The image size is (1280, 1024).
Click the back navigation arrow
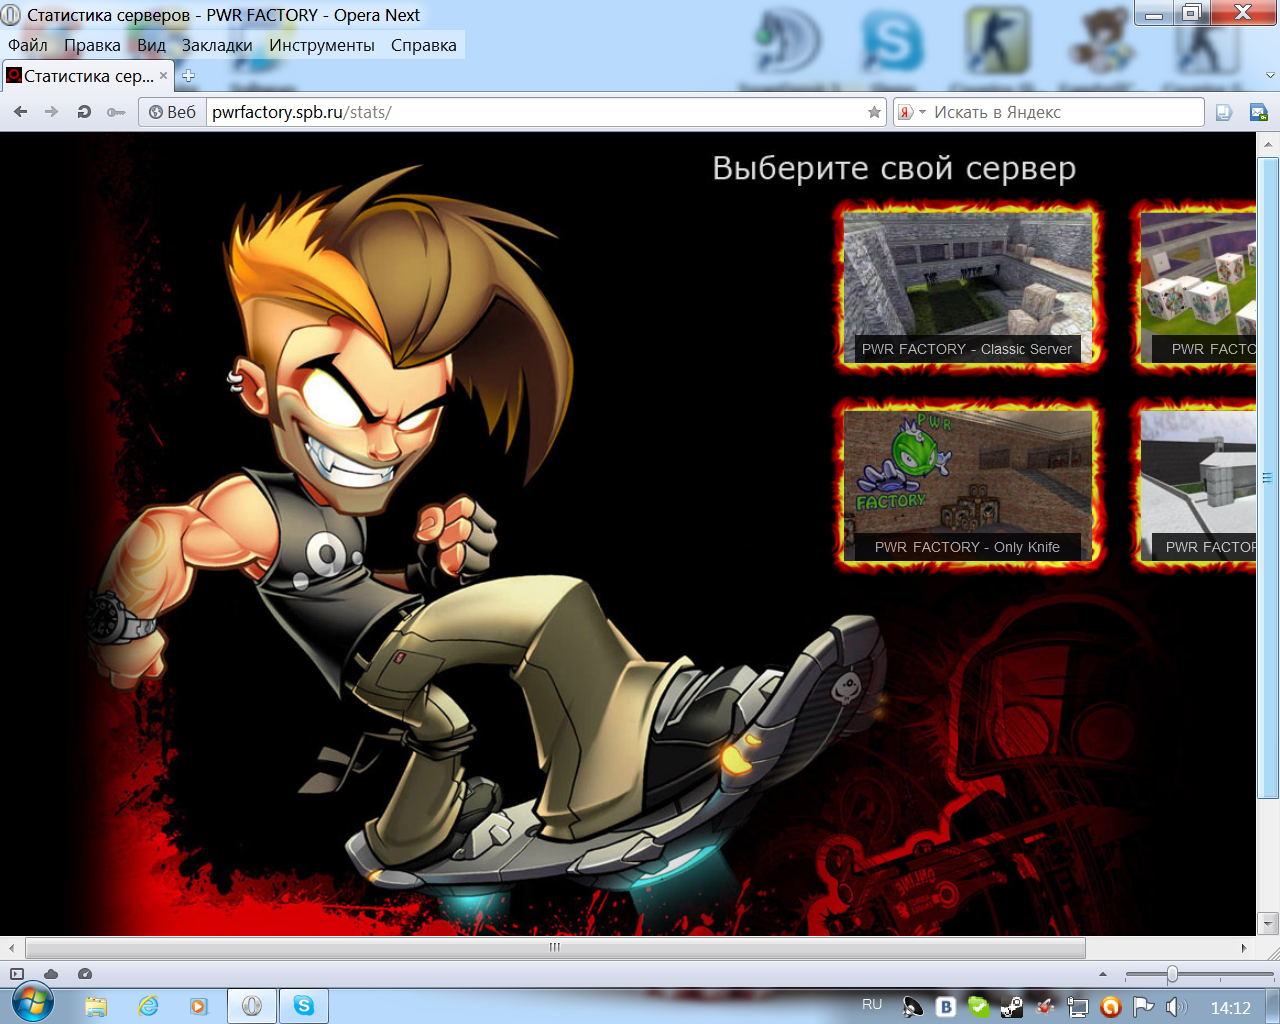tap(20, 112)
